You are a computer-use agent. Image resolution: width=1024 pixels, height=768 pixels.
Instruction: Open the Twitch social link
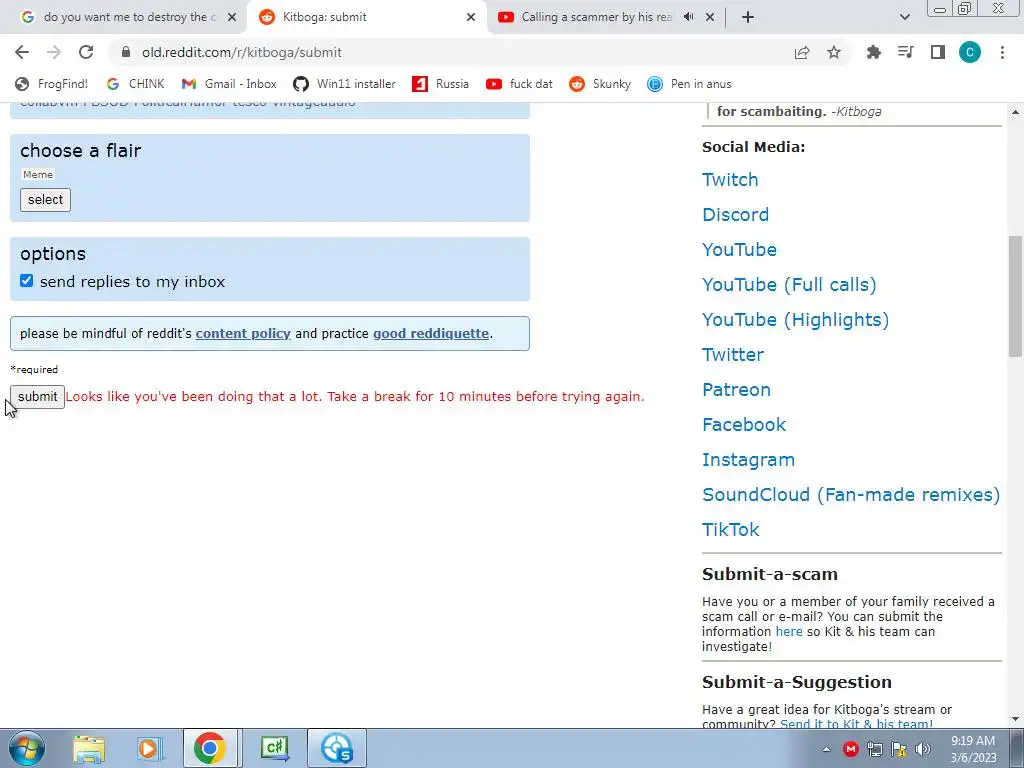click(730, 180)
